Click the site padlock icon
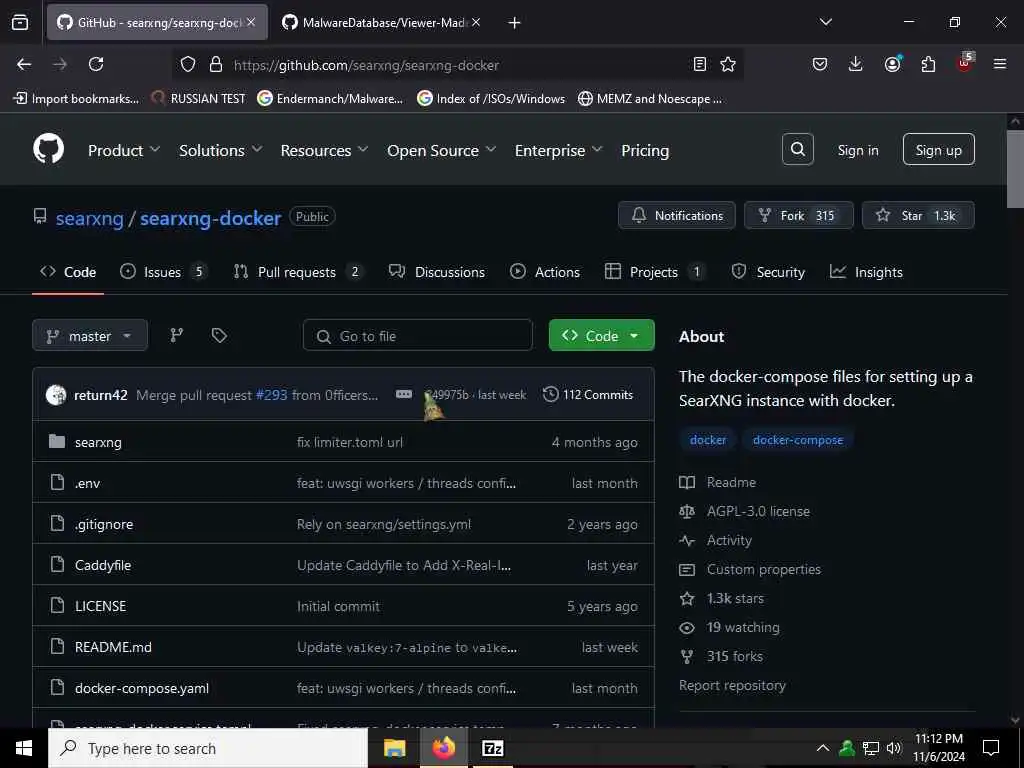The image size is (1024, 768). pyautogui.click(x=216, y=64)
